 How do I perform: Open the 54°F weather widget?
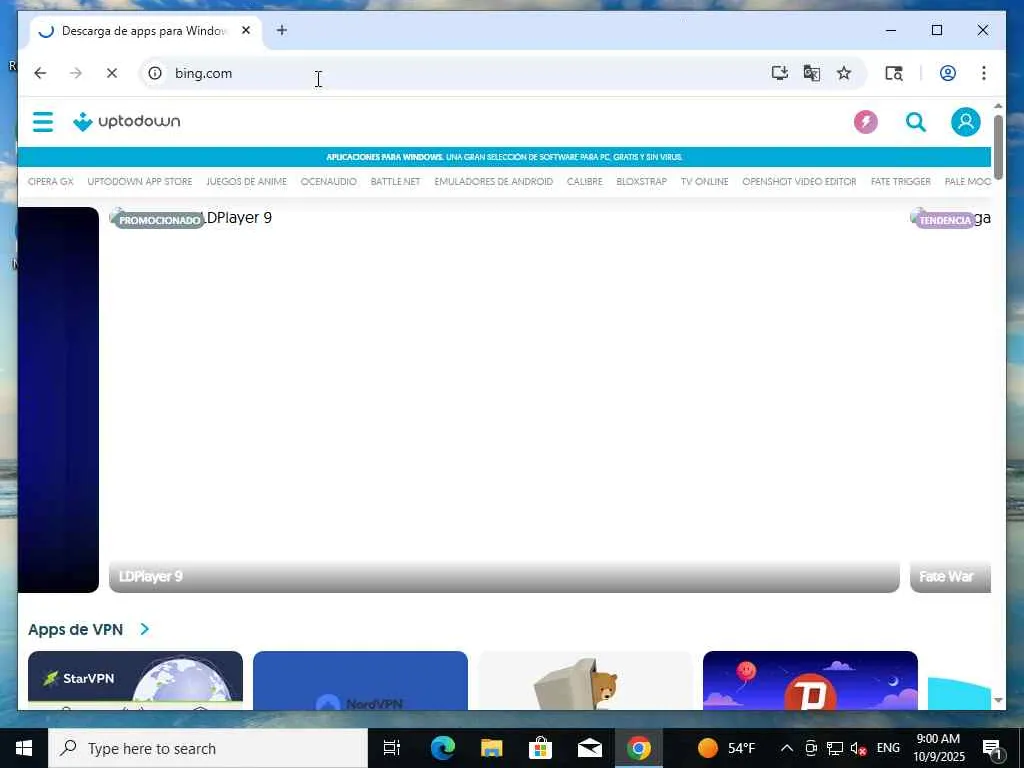pyautogui.click(x=726, y=748)
